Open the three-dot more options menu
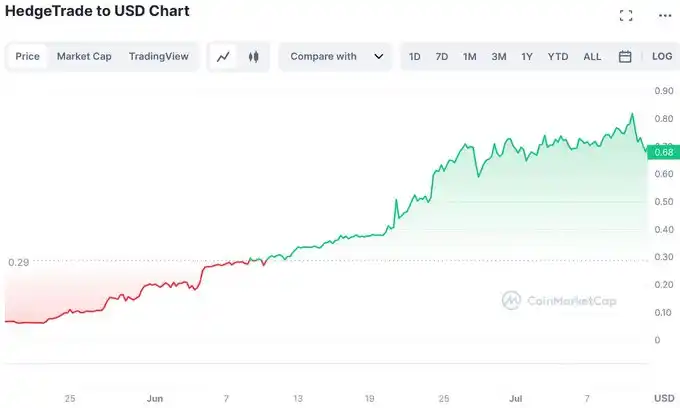The width and height of the screenshot is (680, 408). point(665,16)
